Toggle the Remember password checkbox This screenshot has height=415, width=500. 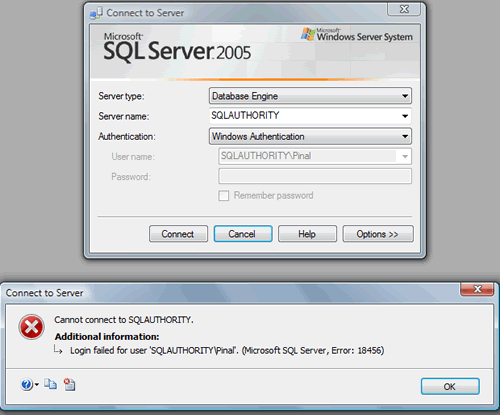click(224, 195)
